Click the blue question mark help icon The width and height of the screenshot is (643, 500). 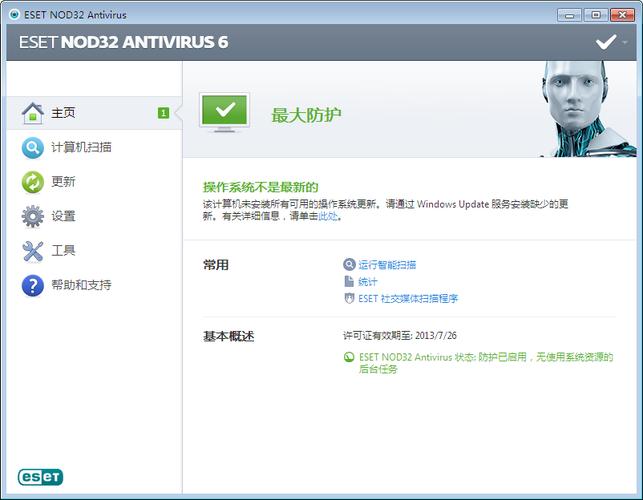point(33,285)
